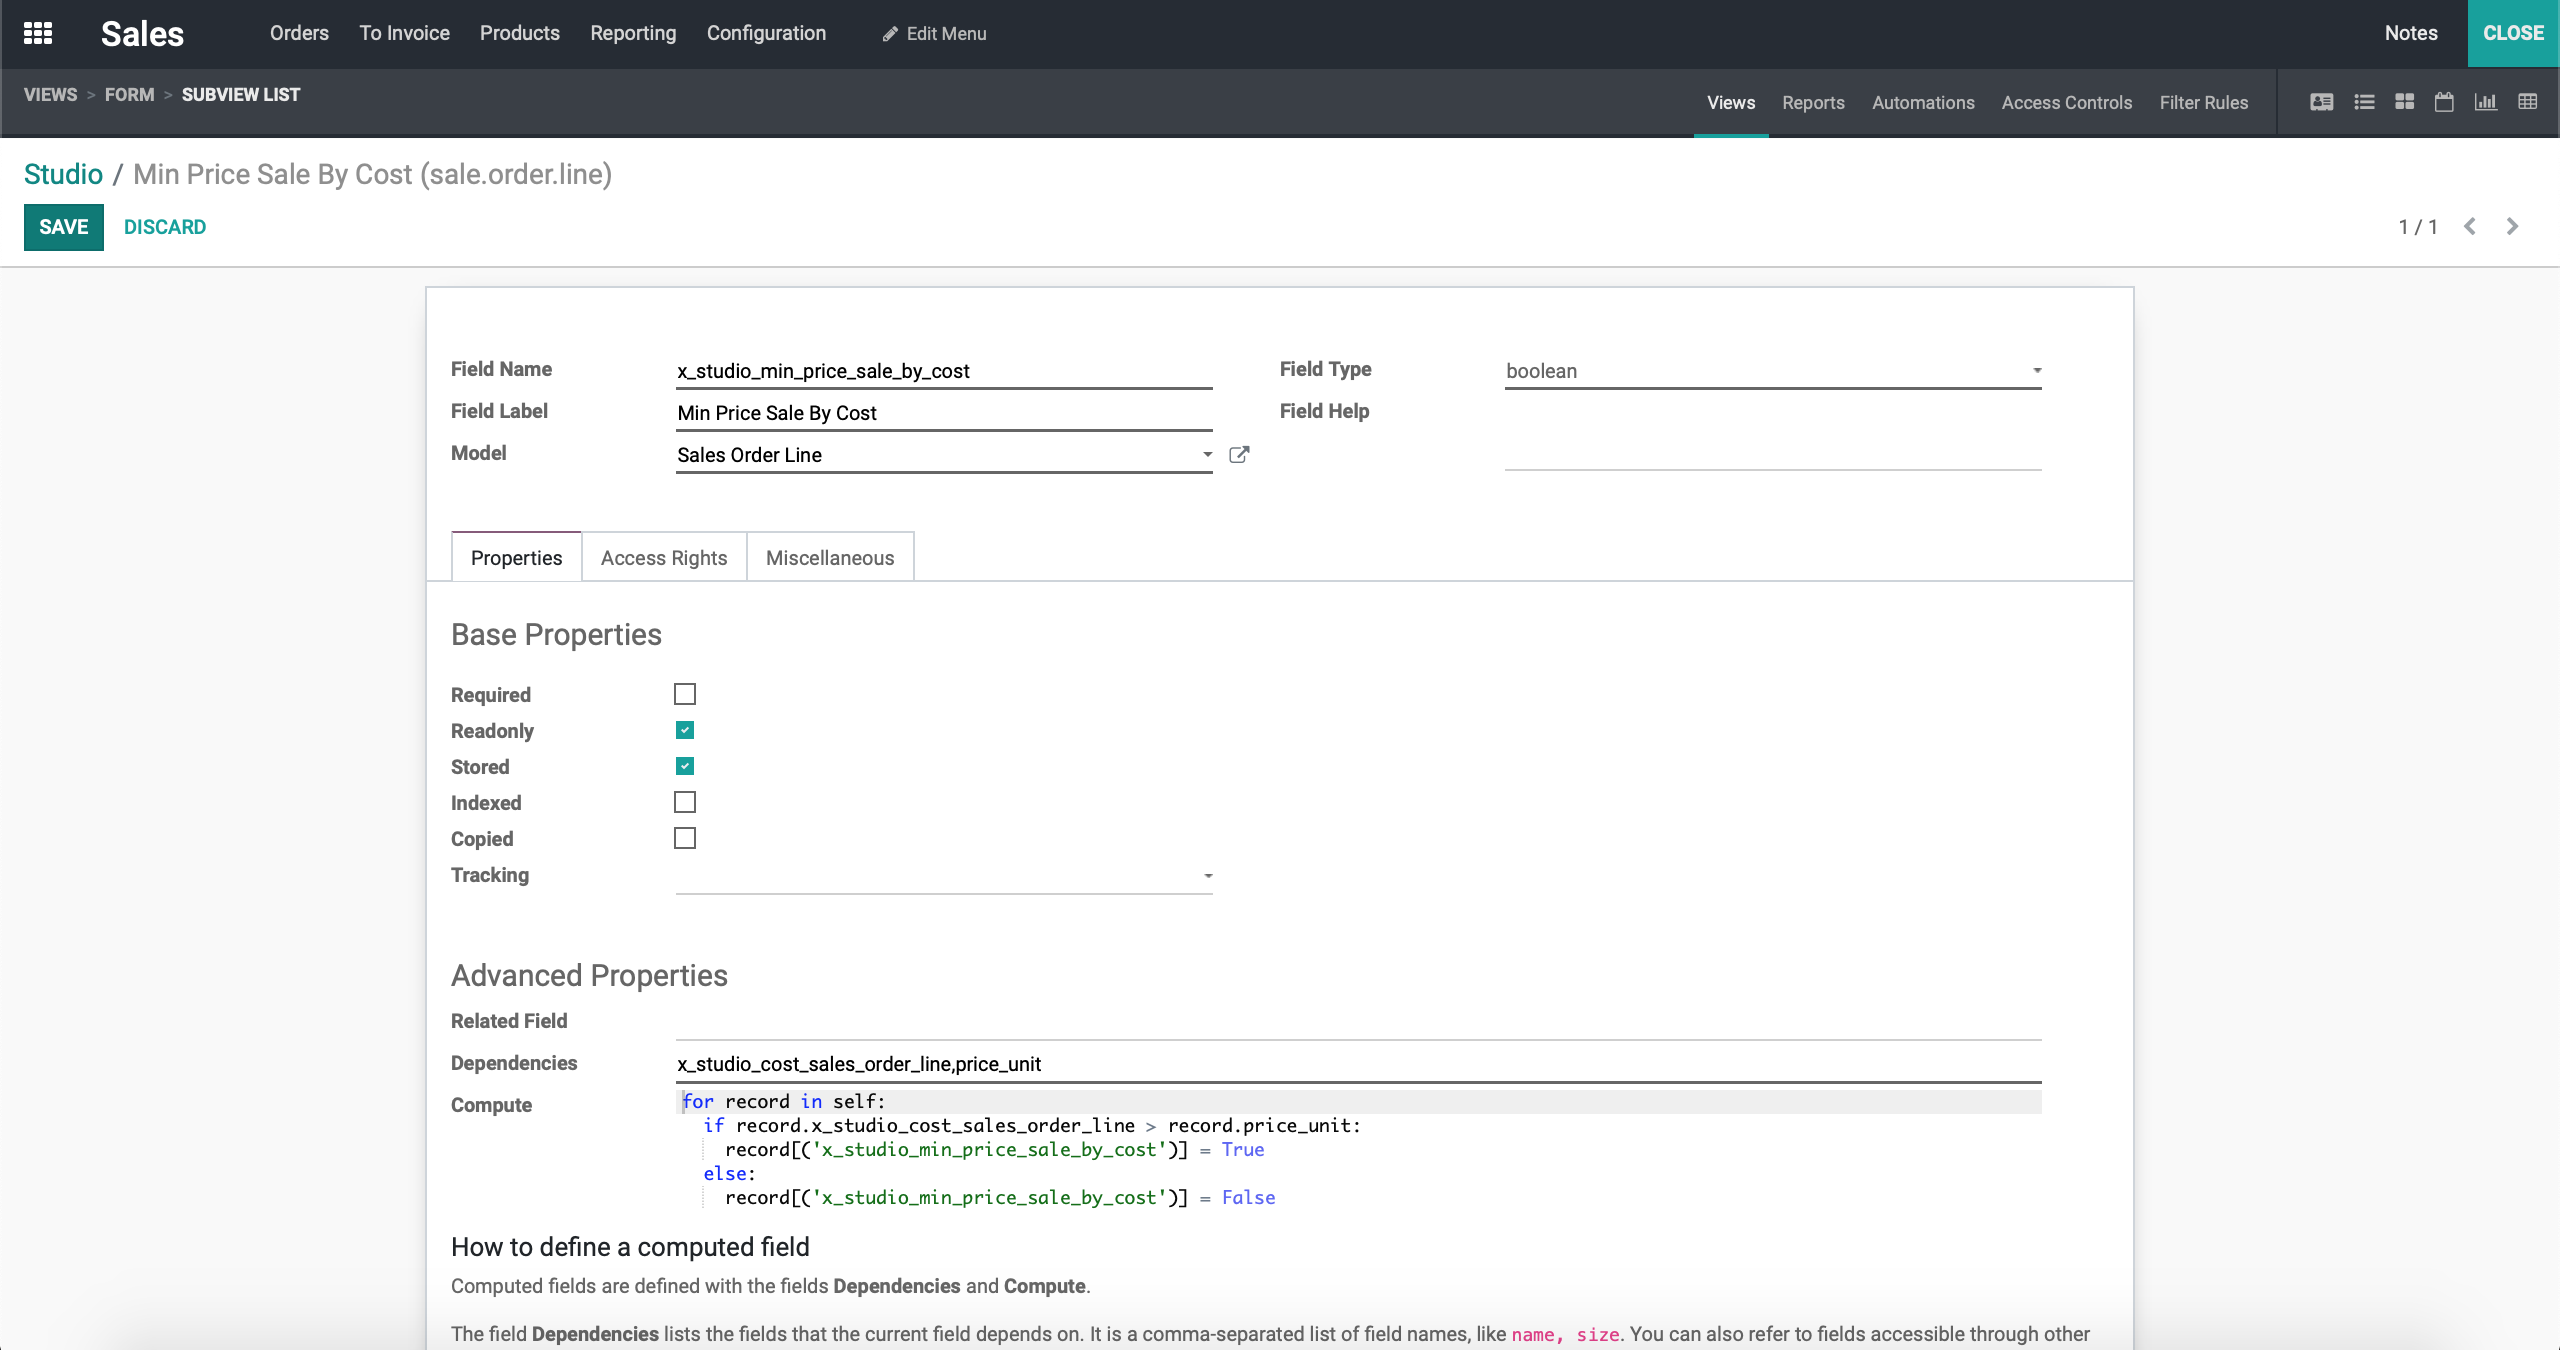Switch to the kanban view icon
2560x1350 pixels.
[2405, 102]
